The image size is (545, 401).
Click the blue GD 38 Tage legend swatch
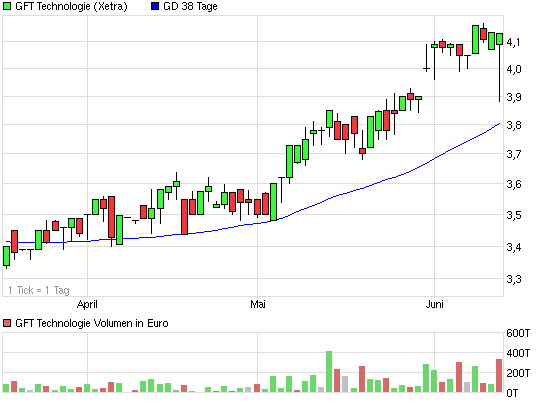tap(155, 6)
